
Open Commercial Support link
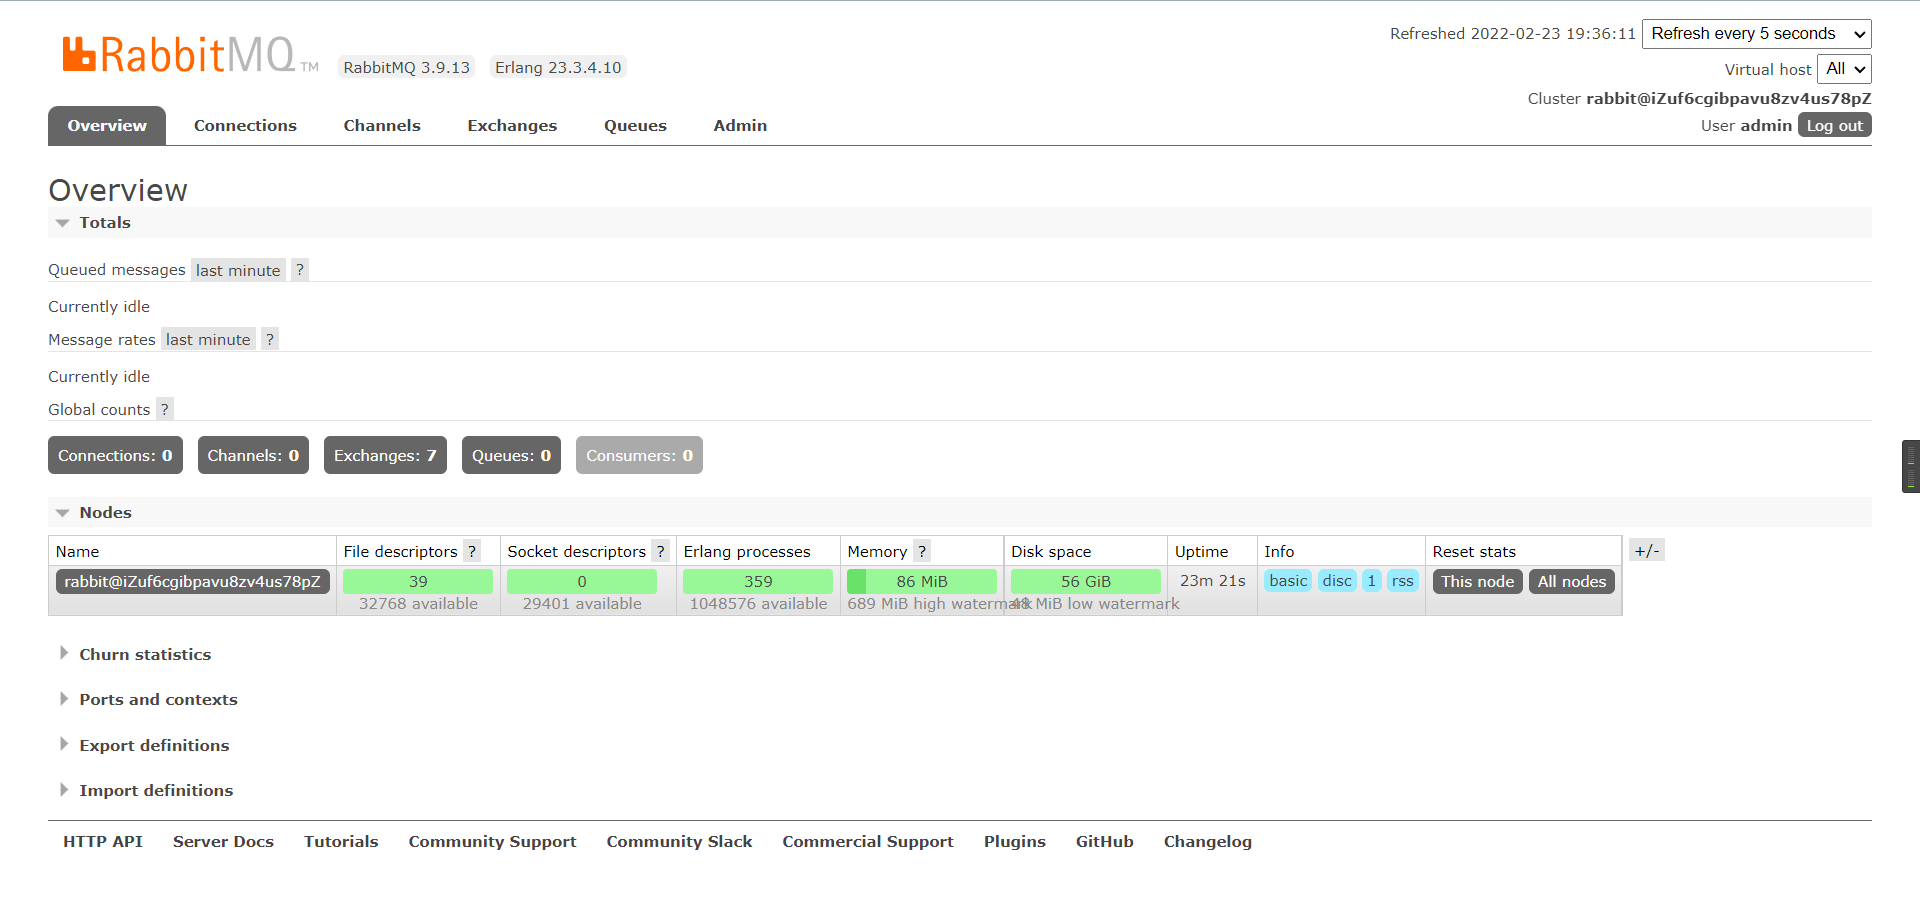pos(868,842)
